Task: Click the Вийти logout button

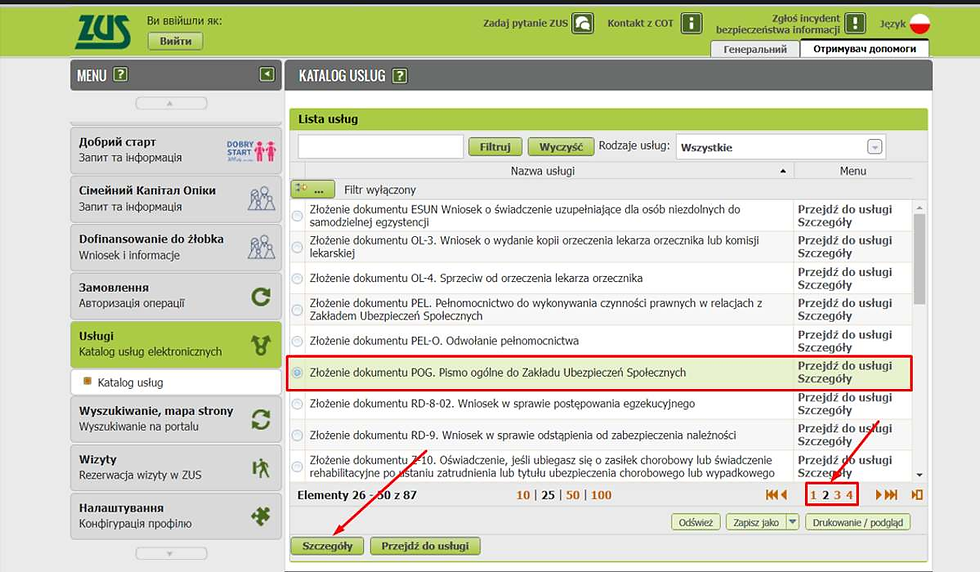Action: pos(176,41)
